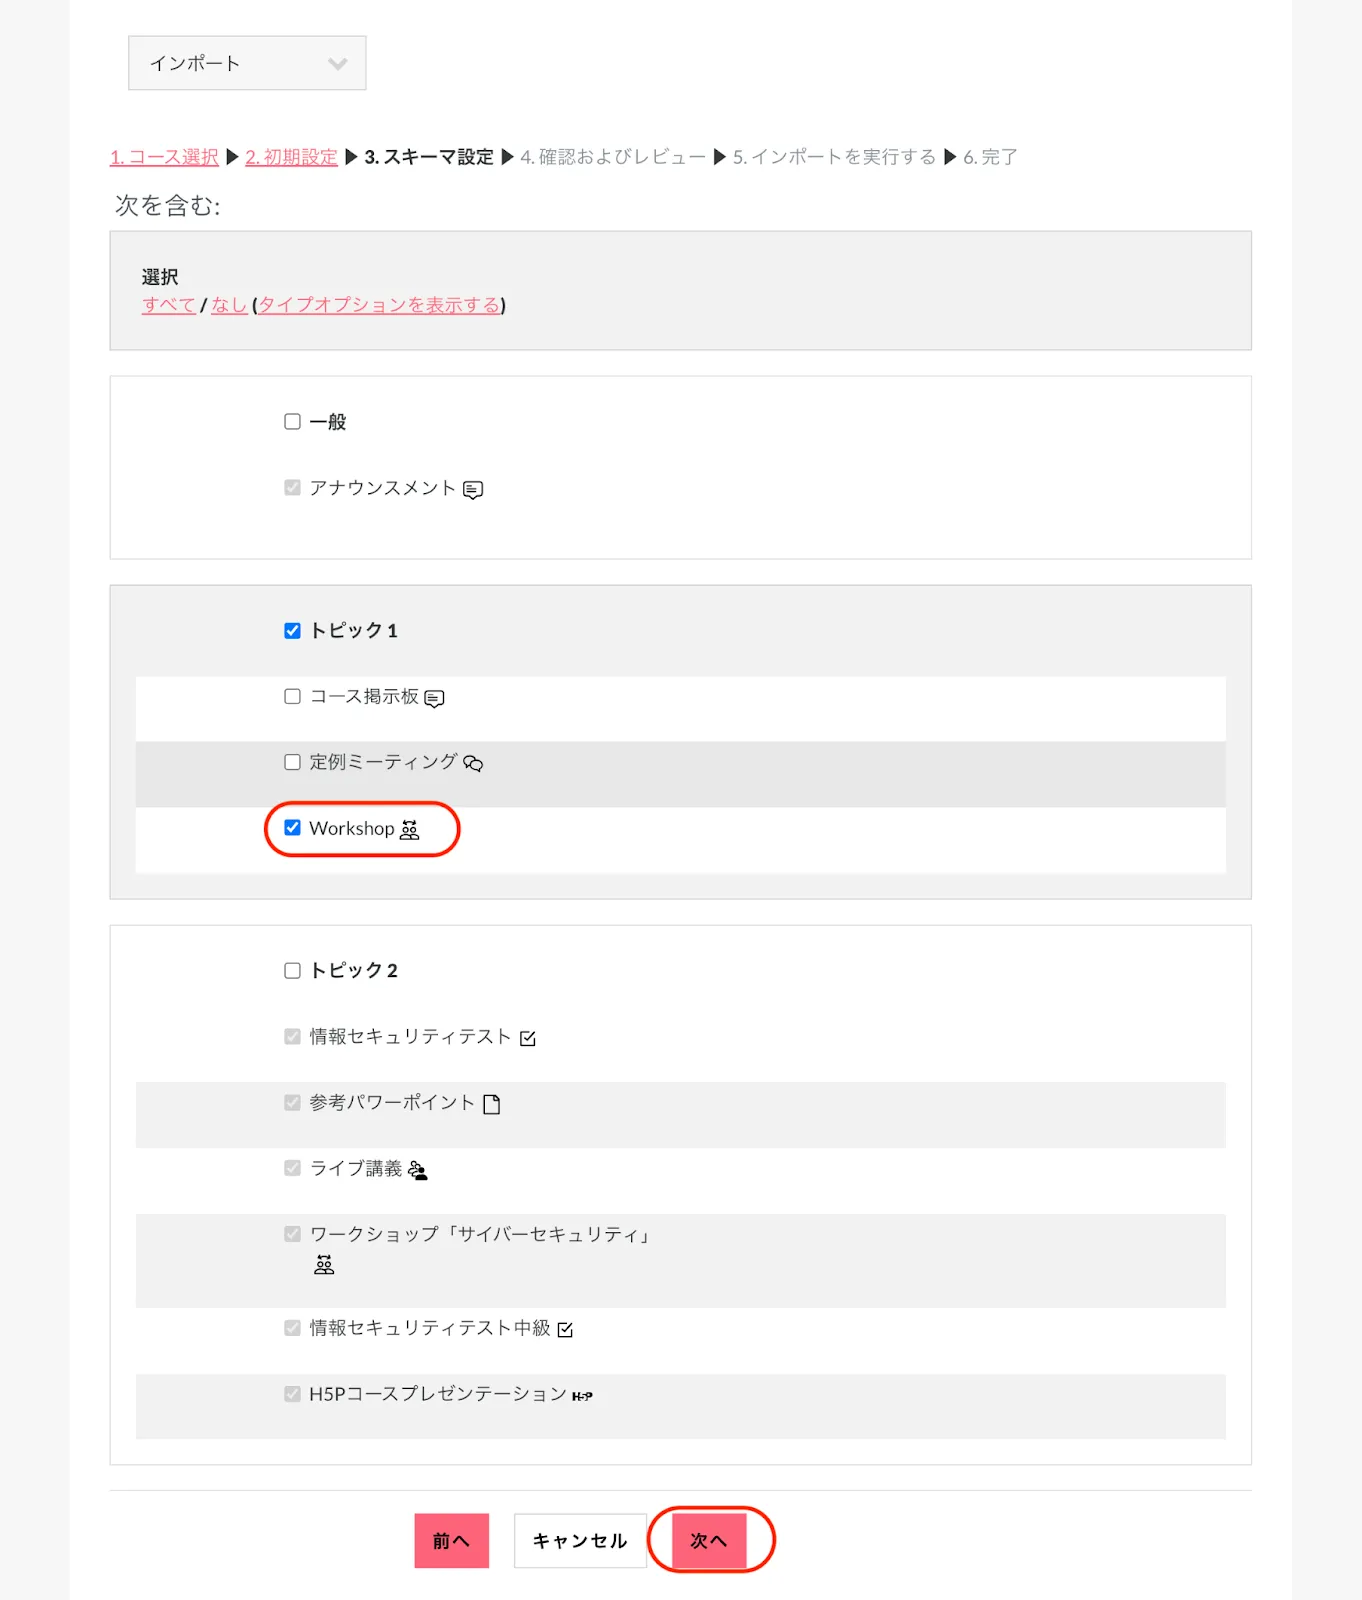Click the キャンセル button

(580, 1541)
